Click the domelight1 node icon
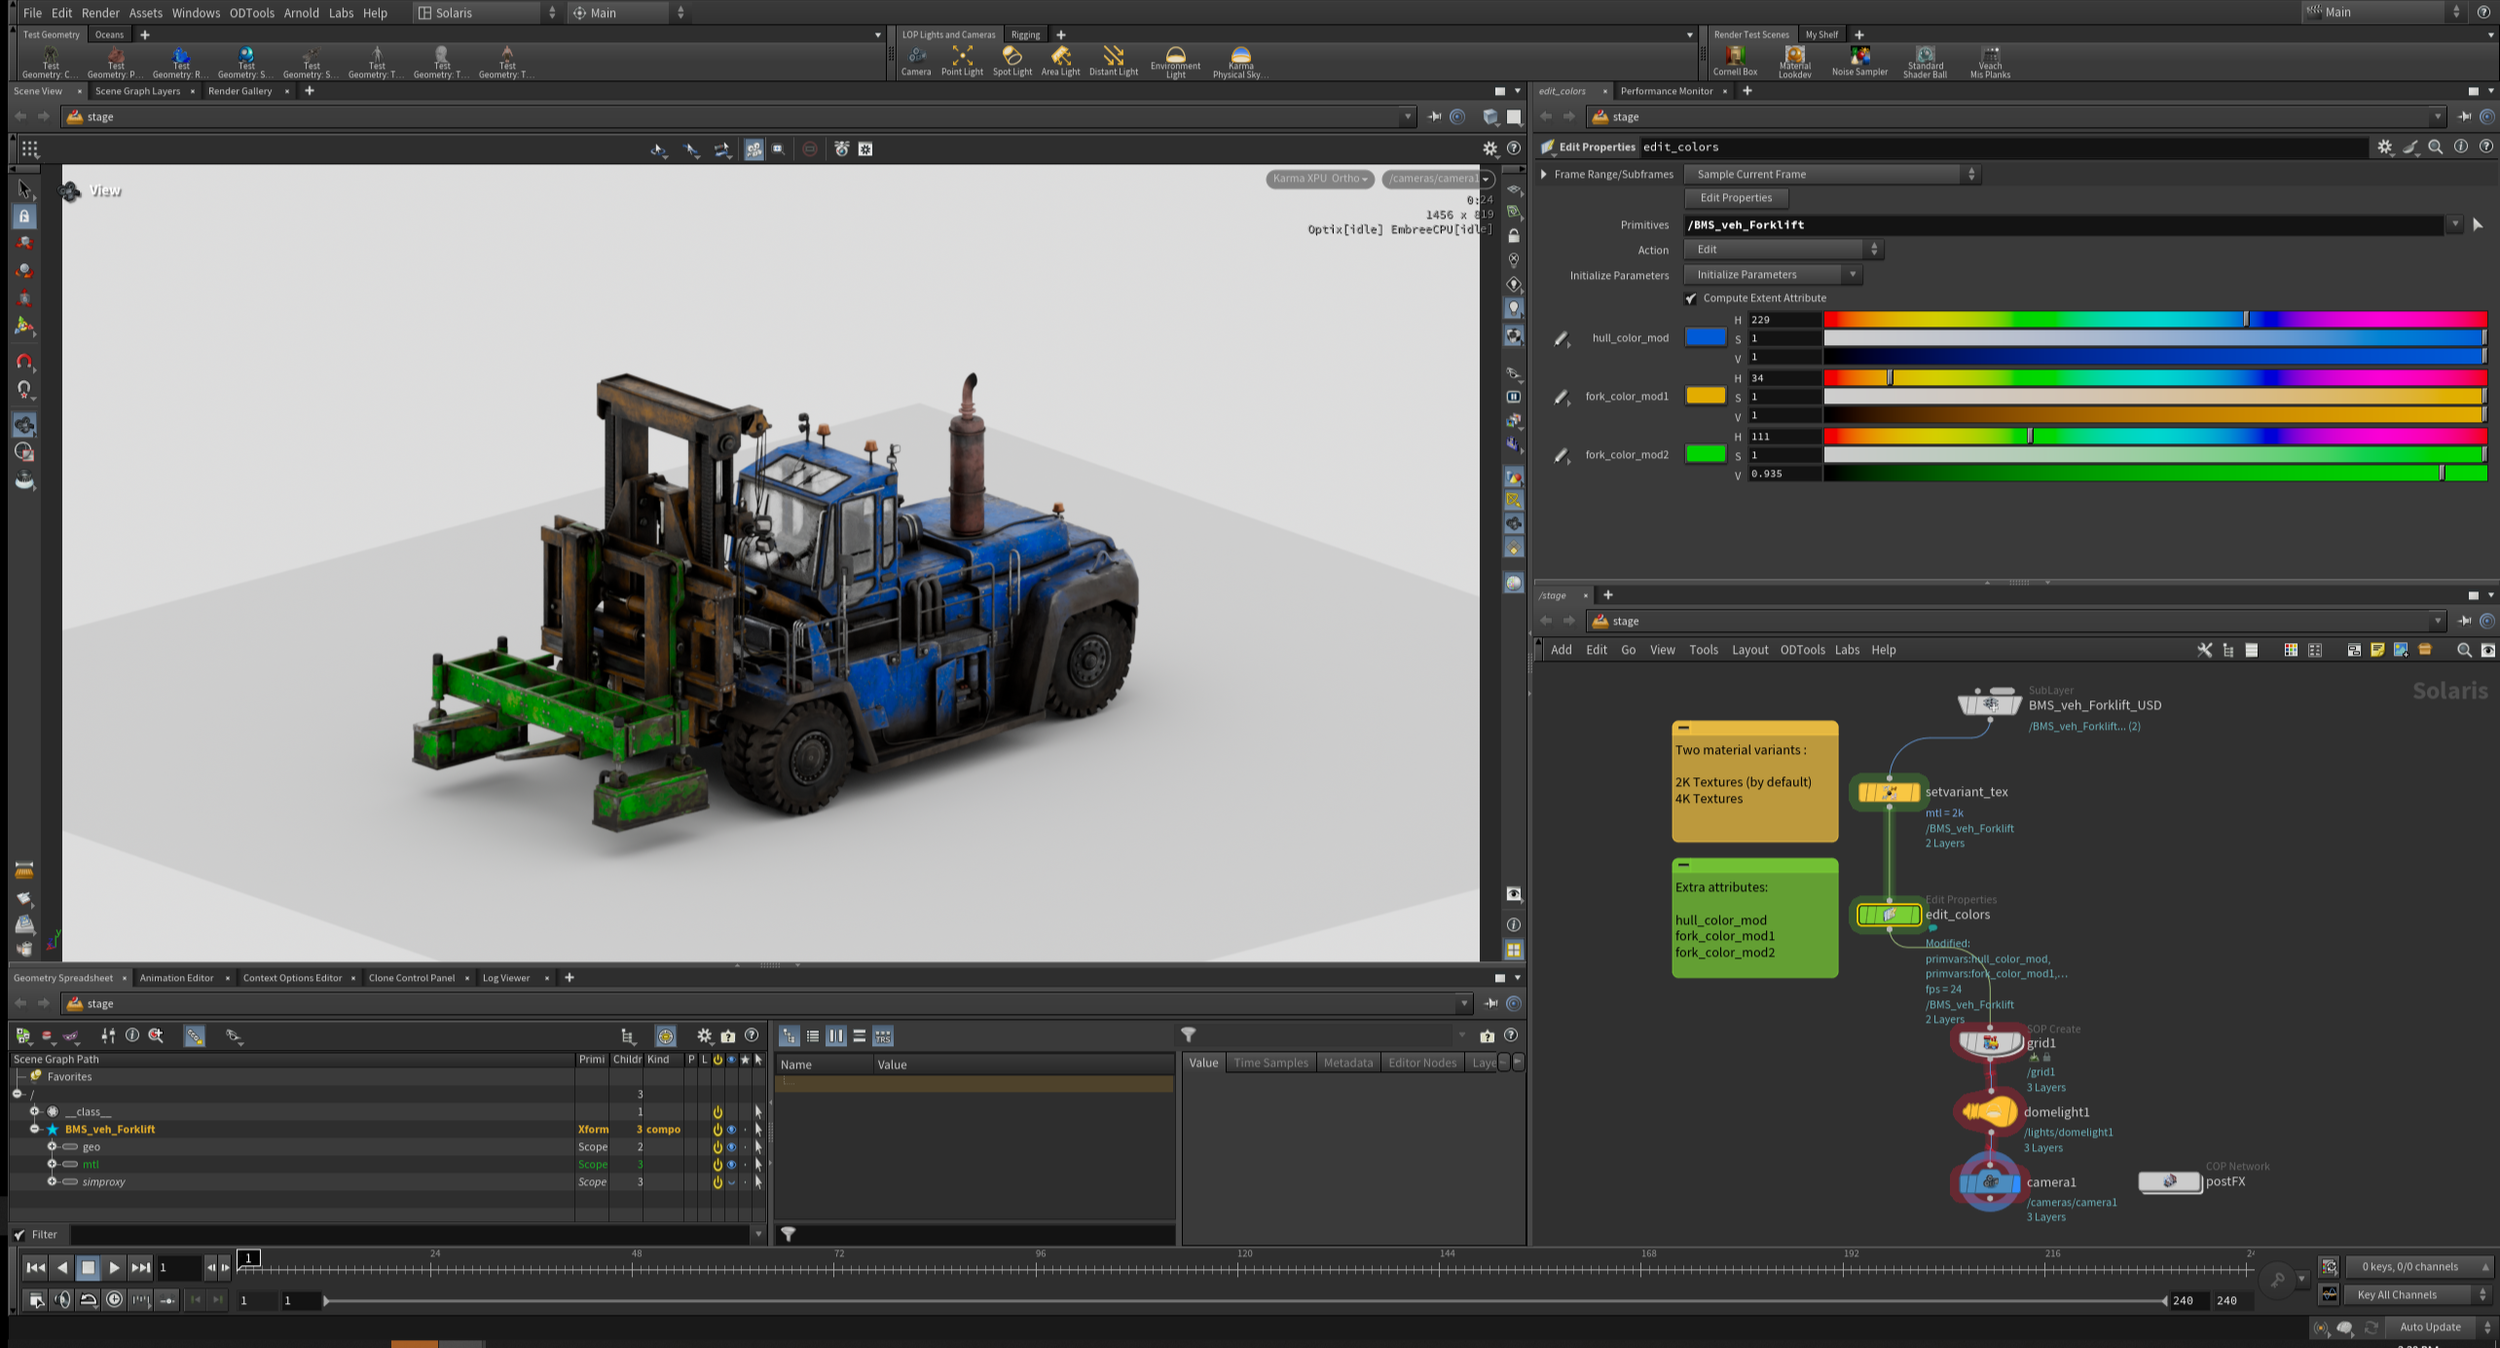Screen dimensions: 2500x1348 coord(1989,1112)
